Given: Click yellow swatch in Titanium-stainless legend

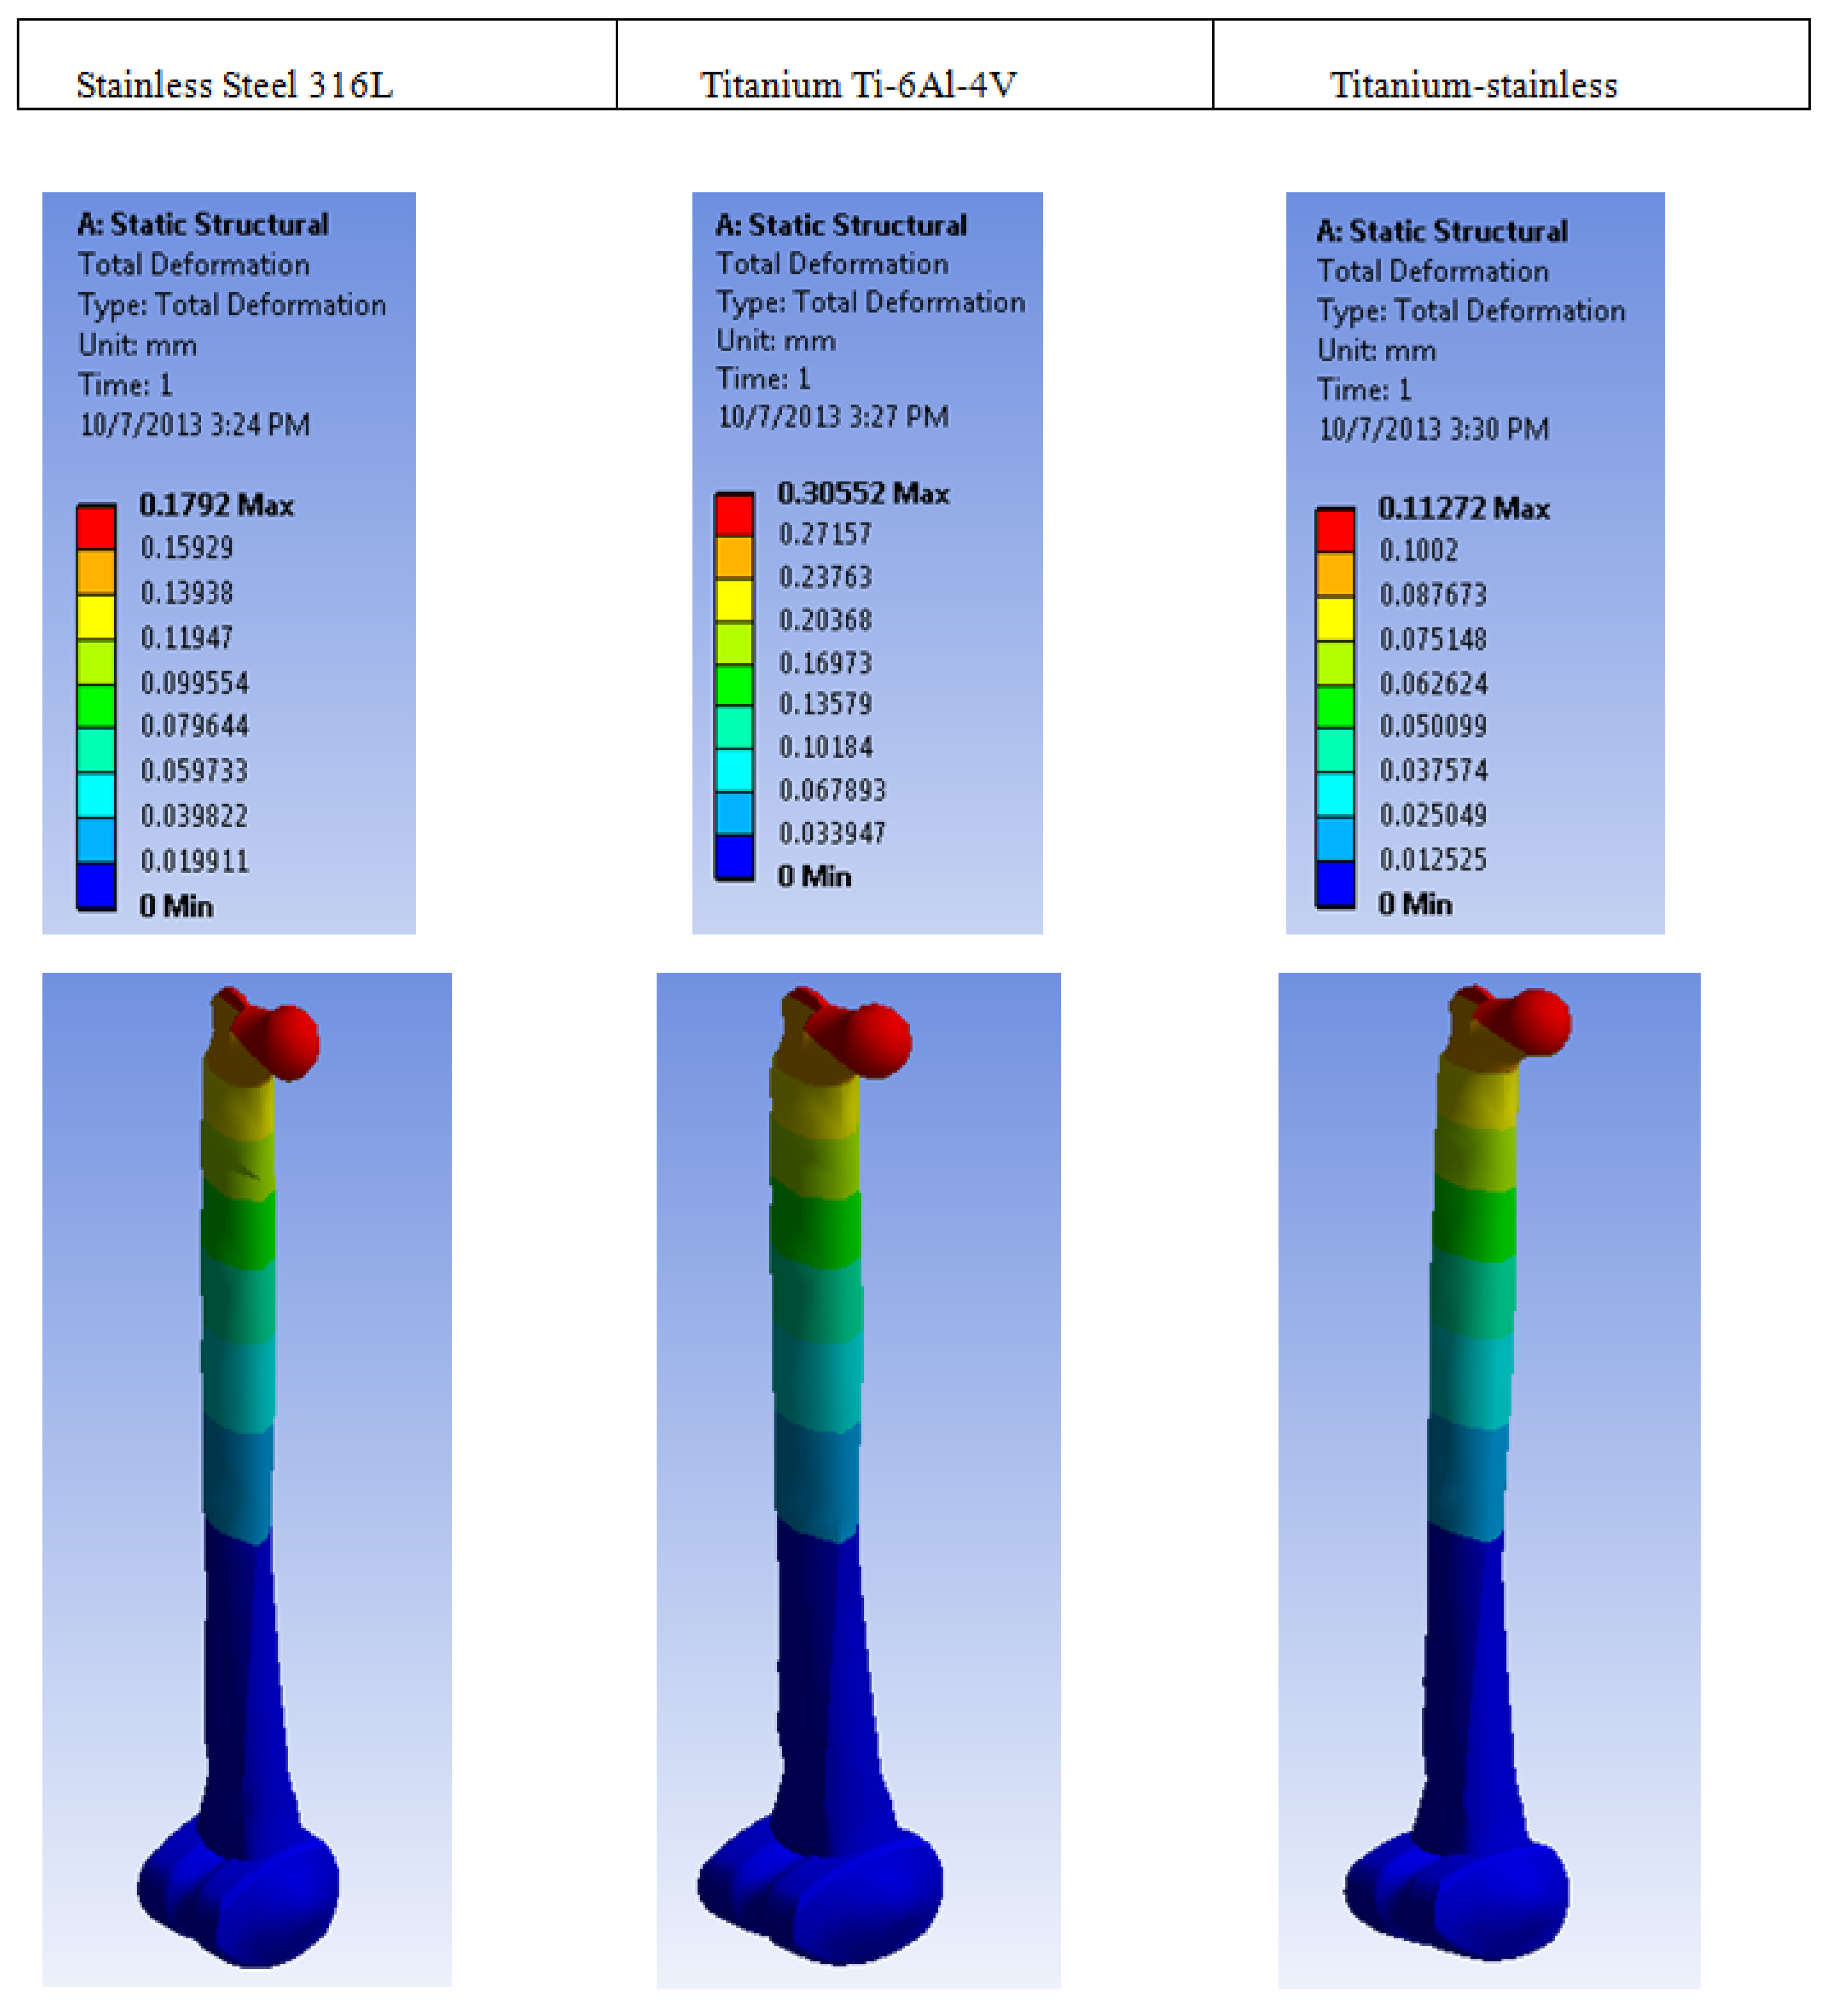Looking at the screenshot, I should [1334, 619].
